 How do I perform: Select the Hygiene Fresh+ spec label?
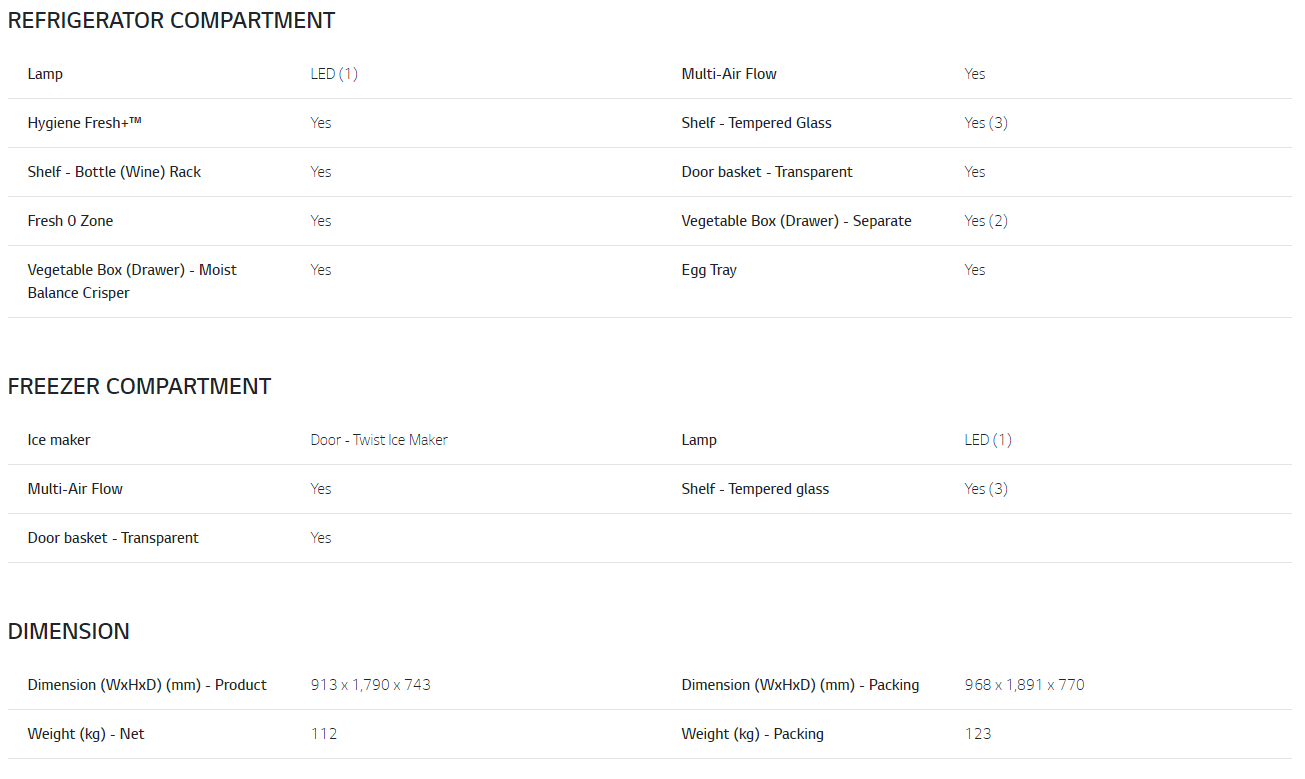coord(84,123)
